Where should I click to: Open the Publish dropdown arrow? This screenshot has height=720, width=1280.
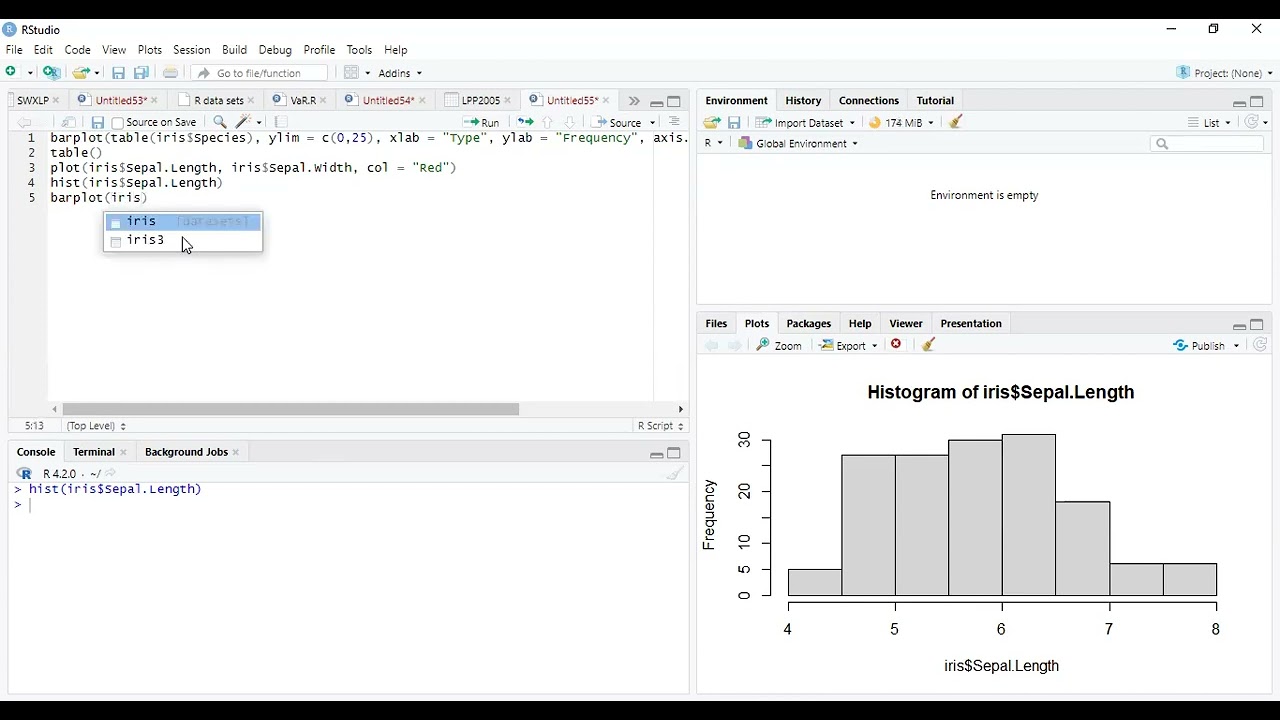coord(1237,346)
